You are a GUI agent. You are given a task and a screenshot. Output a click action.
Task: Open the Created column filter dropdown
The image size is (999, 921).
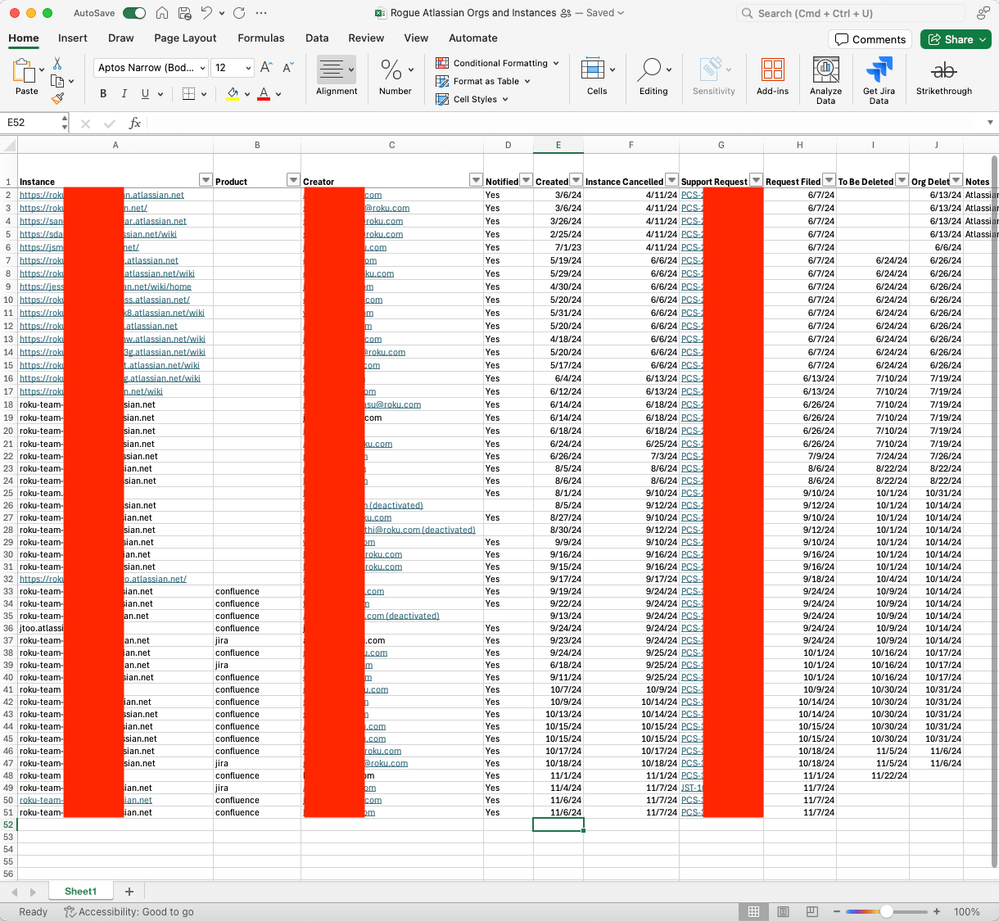pos(576,180)
